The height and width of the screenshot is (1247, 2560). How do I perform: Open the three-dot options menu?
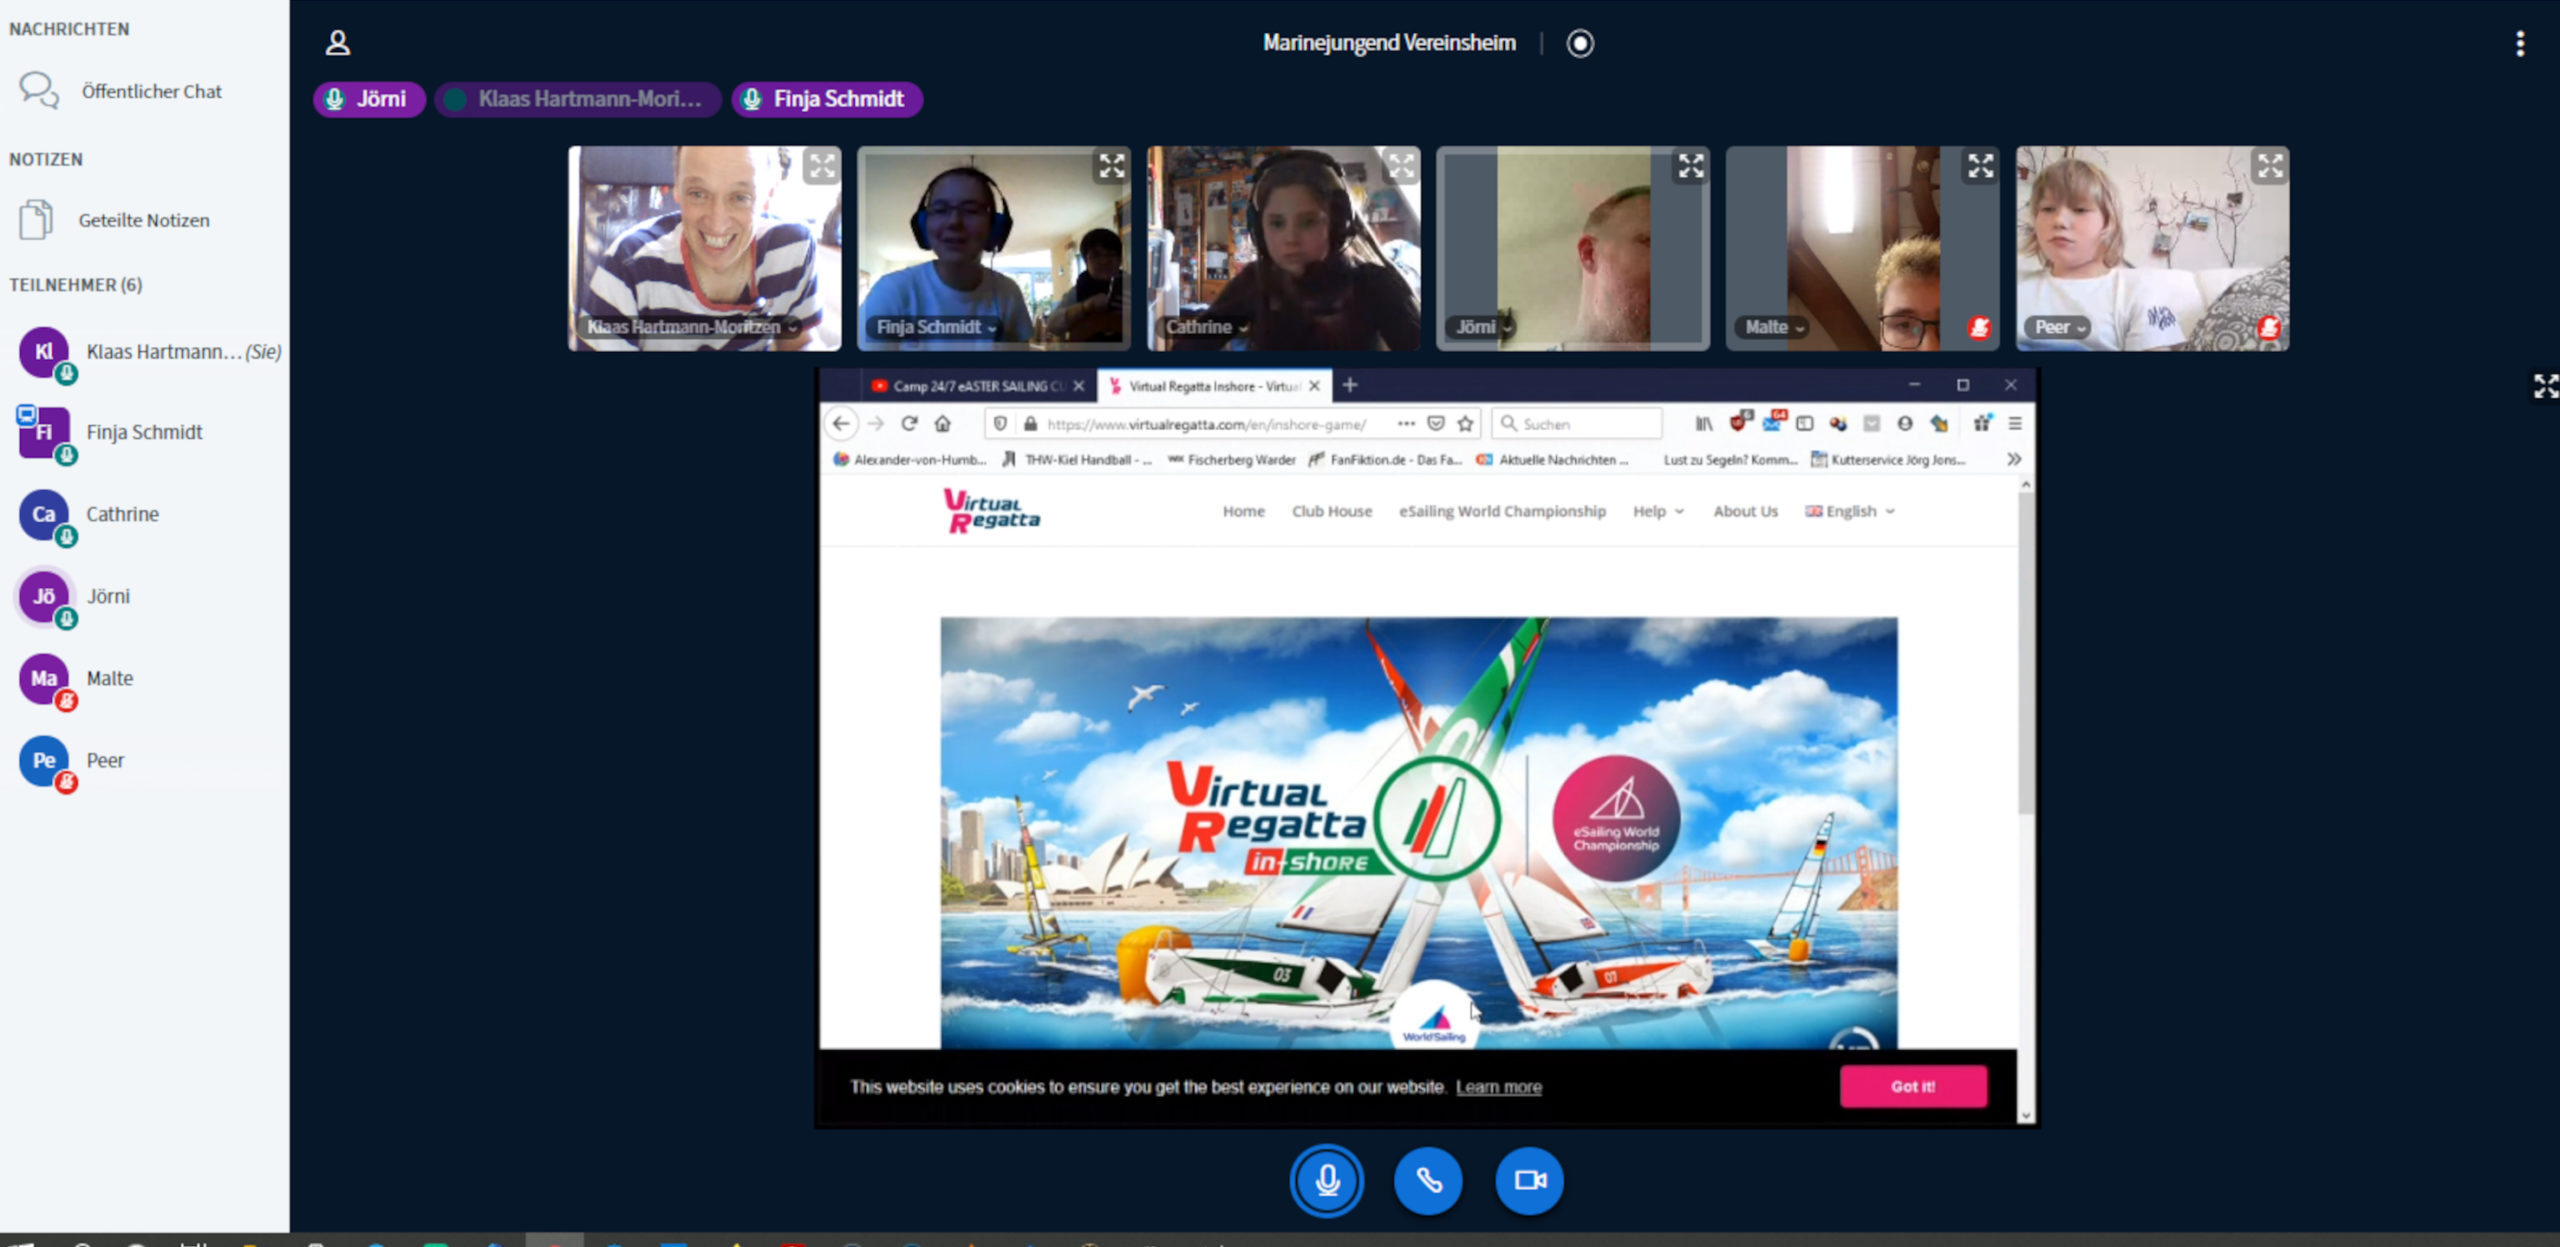tap(2520, 43)
